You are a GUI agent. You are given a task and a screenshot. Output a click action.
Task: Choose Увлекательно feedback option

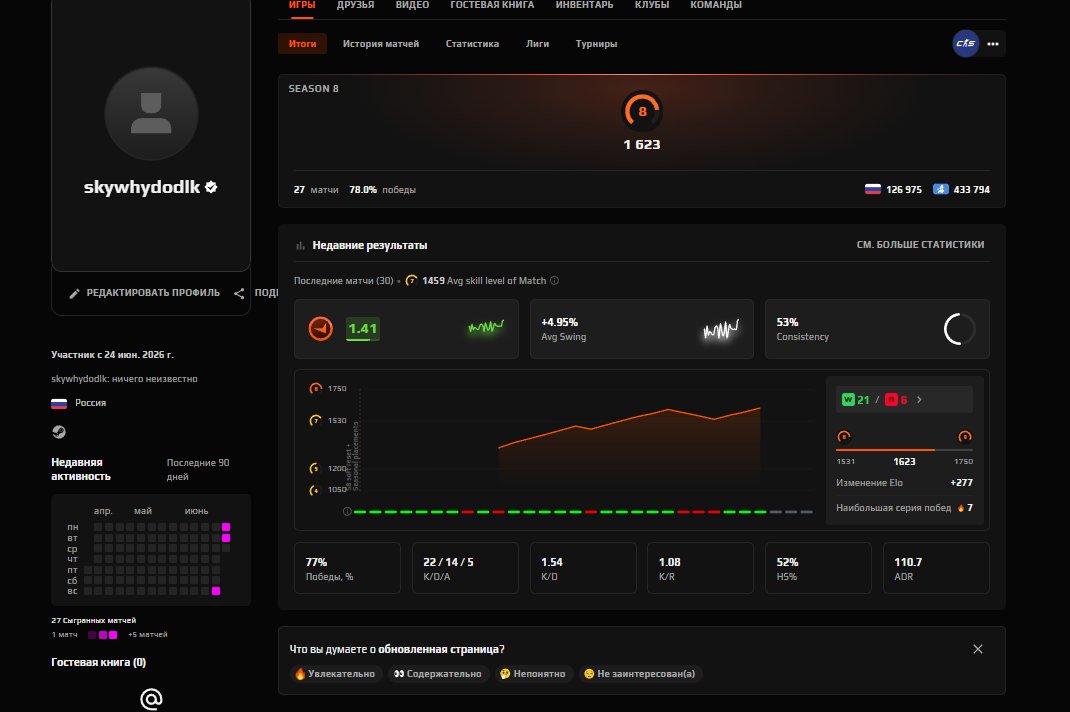pos(335,674)
